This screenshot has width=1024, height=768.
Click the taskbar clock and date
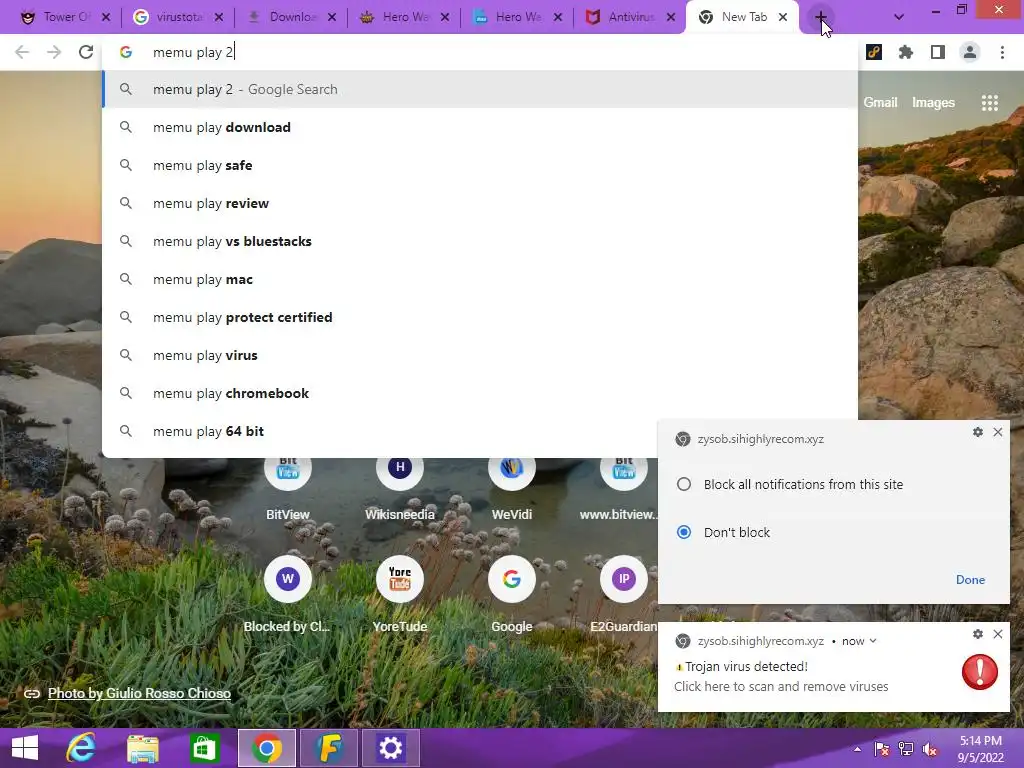tap(980, 749)
